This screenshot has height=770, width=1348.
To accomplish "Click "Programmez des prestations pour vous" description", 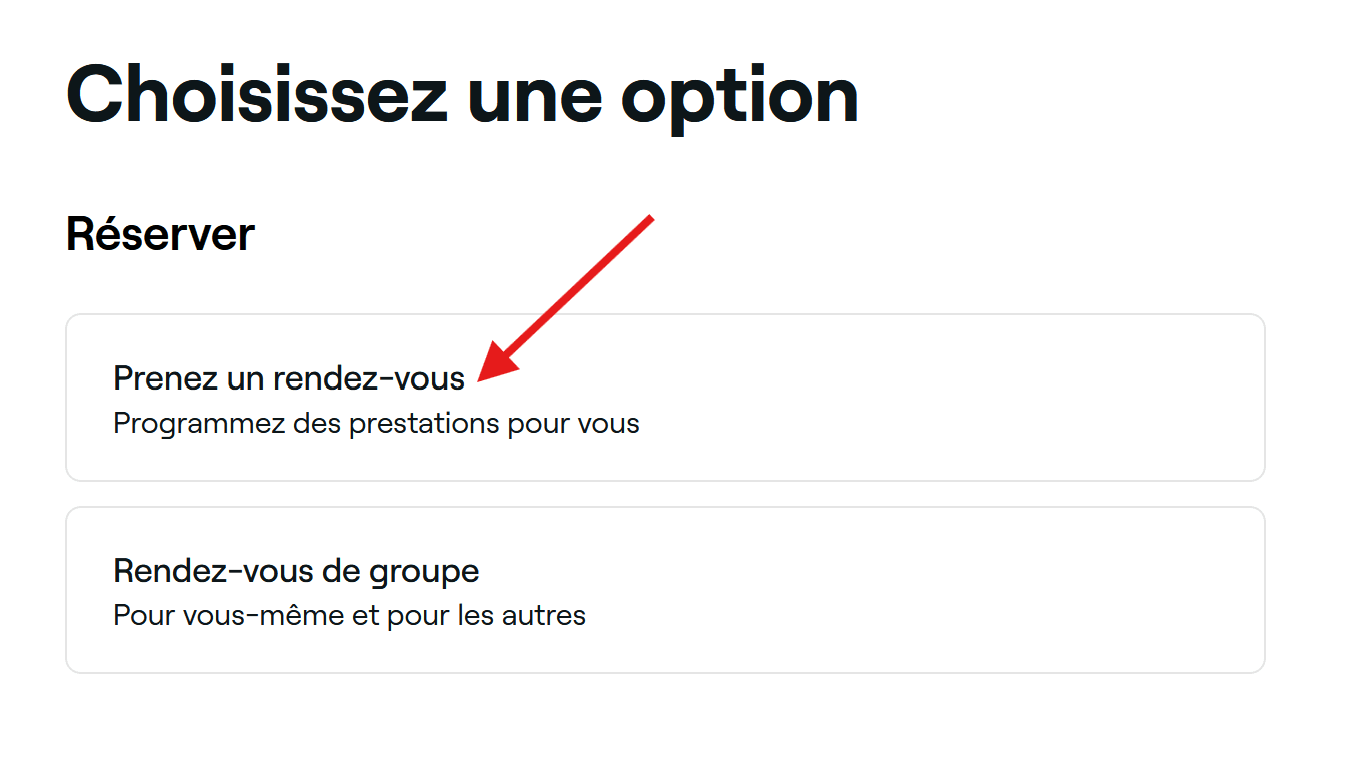I will pyautogui.click(x=376, y=423).
